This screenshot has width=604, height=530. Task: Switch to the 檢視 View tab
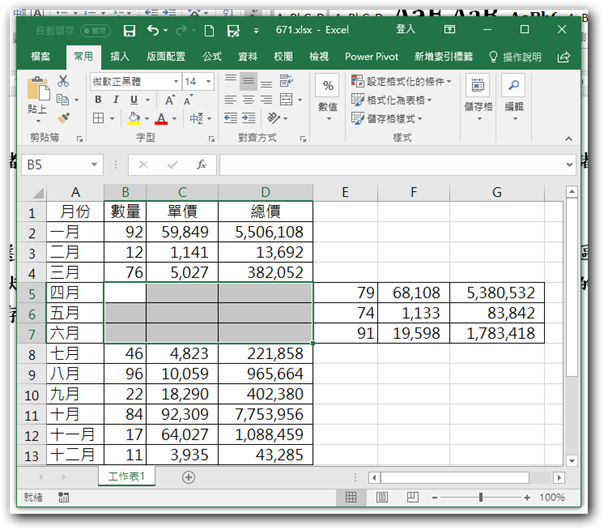coord(319,57)
